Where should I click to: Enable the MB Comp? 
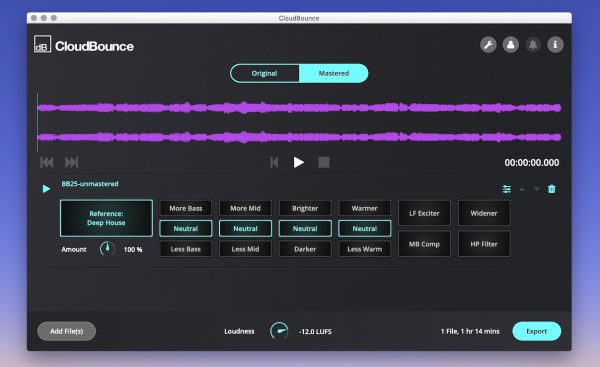coord(424,244)
